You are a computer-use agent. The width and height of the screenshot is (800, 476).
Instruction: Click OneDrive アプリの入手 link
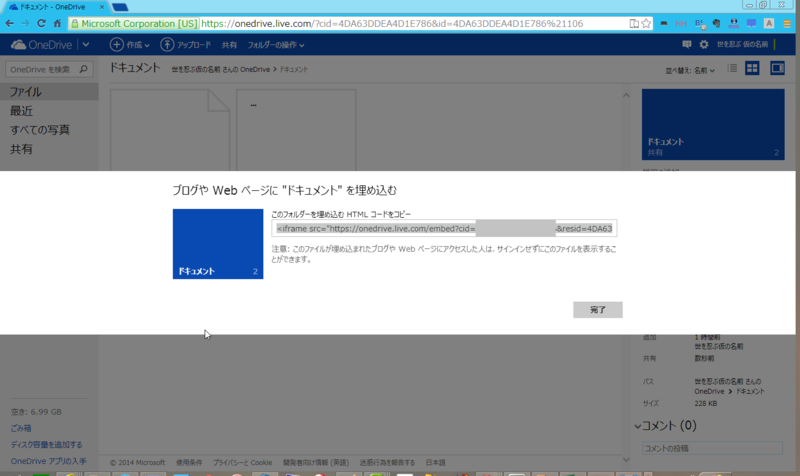click(x=48, y=461)
